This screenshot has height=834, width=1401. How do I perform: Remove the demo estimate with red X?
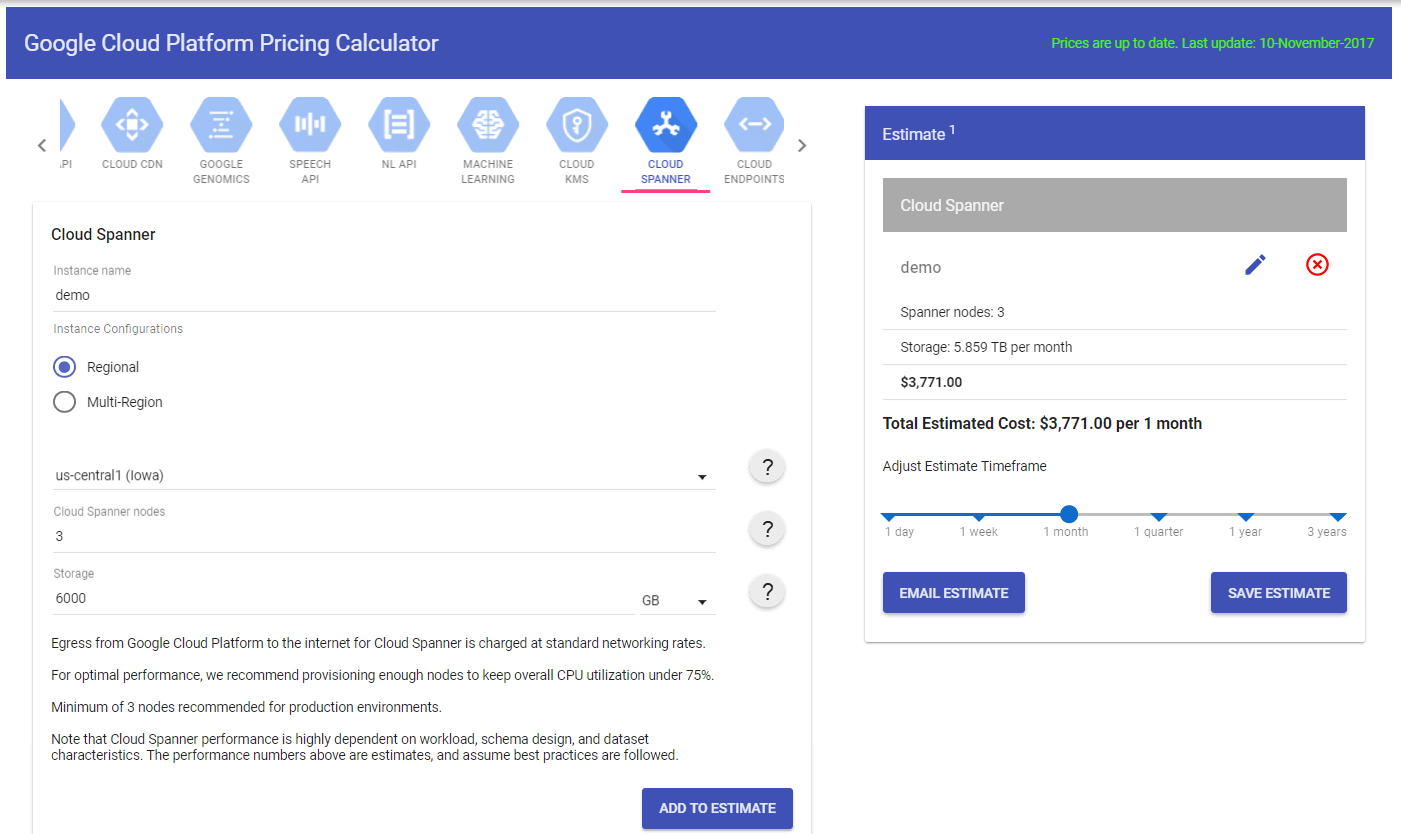[1318, 265]
